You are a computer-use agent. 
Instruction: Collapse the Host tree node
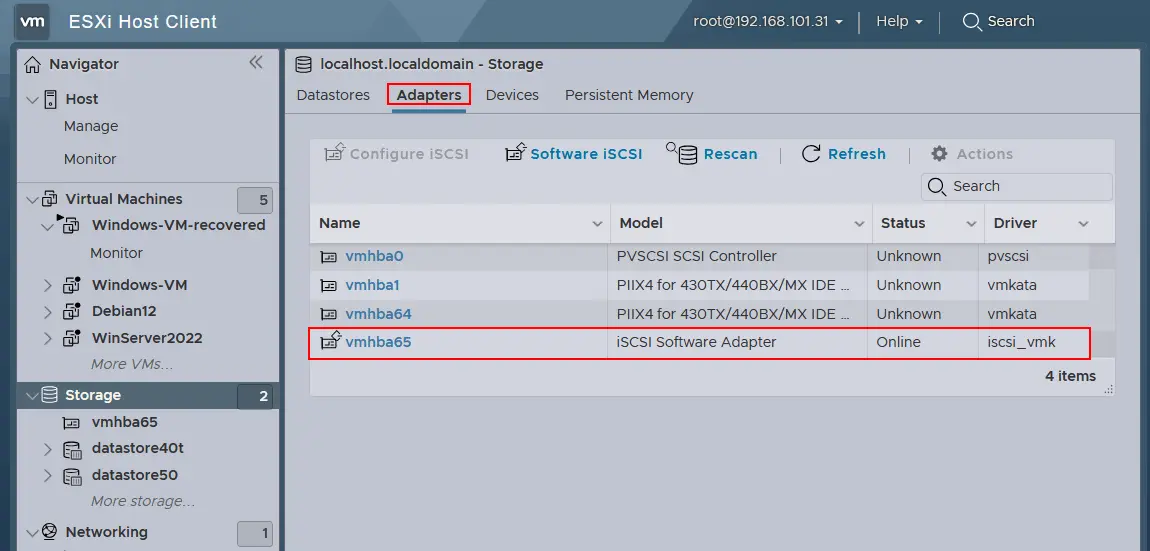[x=32, y=99]
